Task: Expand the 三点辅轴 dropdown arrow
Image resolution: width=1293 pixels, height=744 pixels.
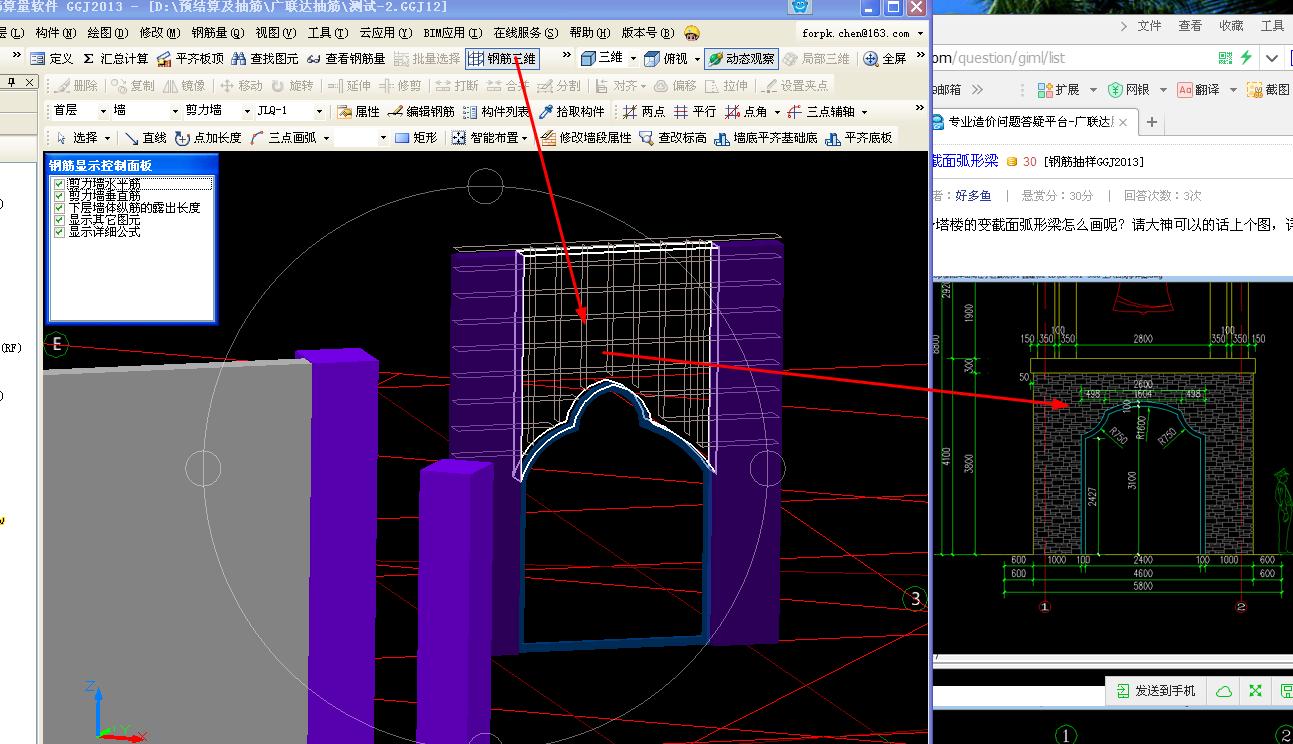Action: tap(864, 112)
